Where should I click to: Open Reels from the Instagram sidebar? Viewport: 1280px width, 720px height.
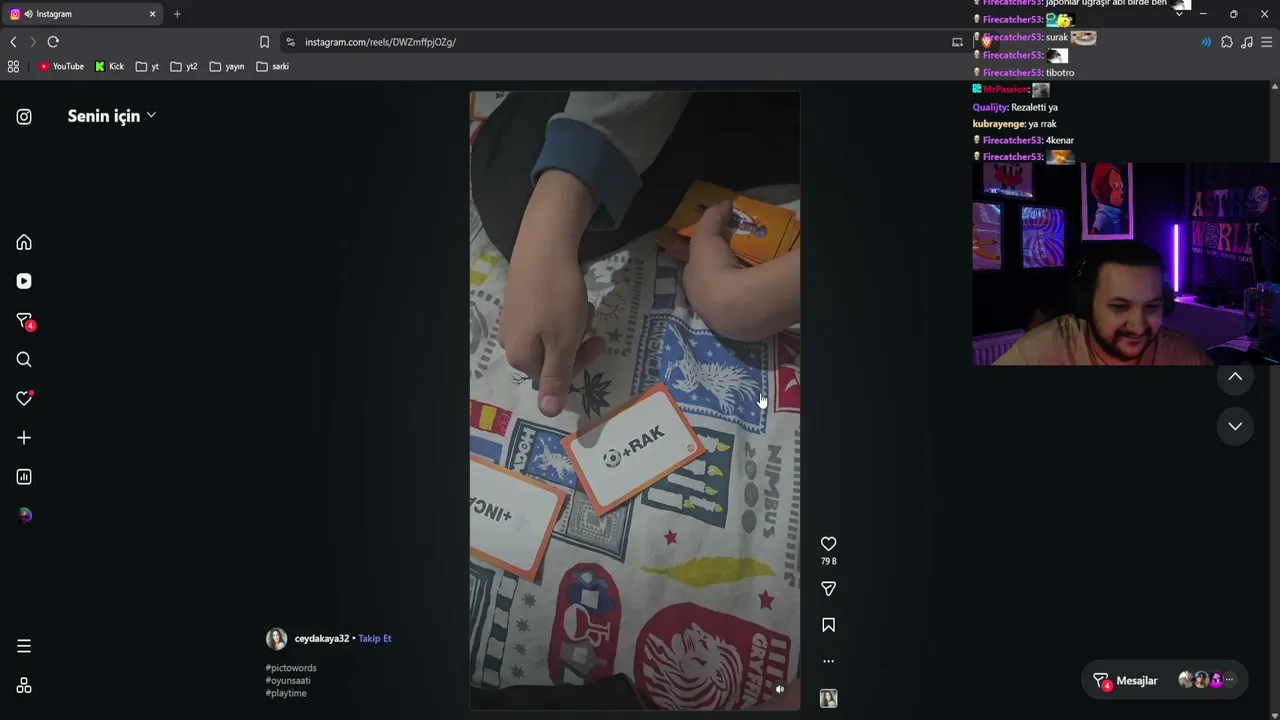[x=24, y=282]
